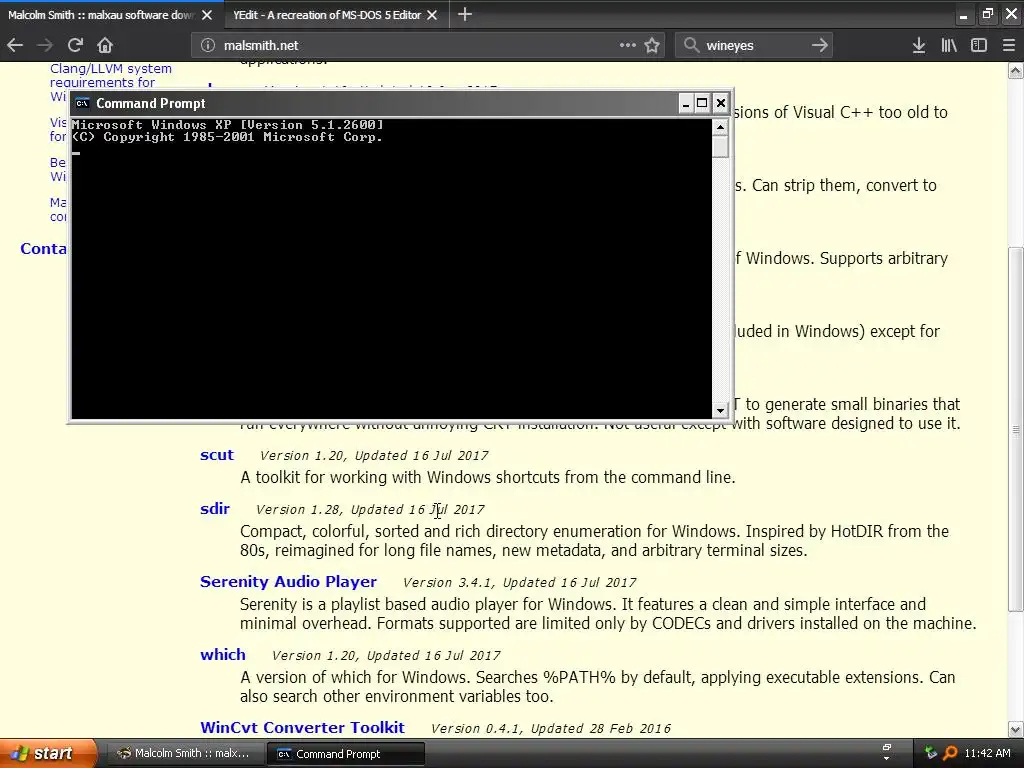Switch to Malcolm Smith browser taskbar button
The width and height of the screenshot is (1024, 768).
(x=184, y=754)
